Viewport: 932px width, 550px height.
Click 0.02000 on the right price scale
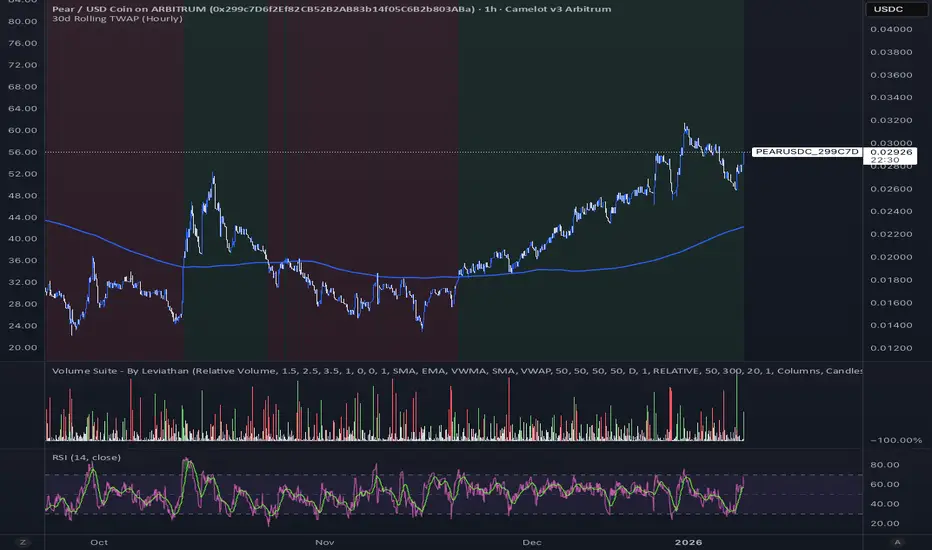pyautogui.click(x=891, y=257)
